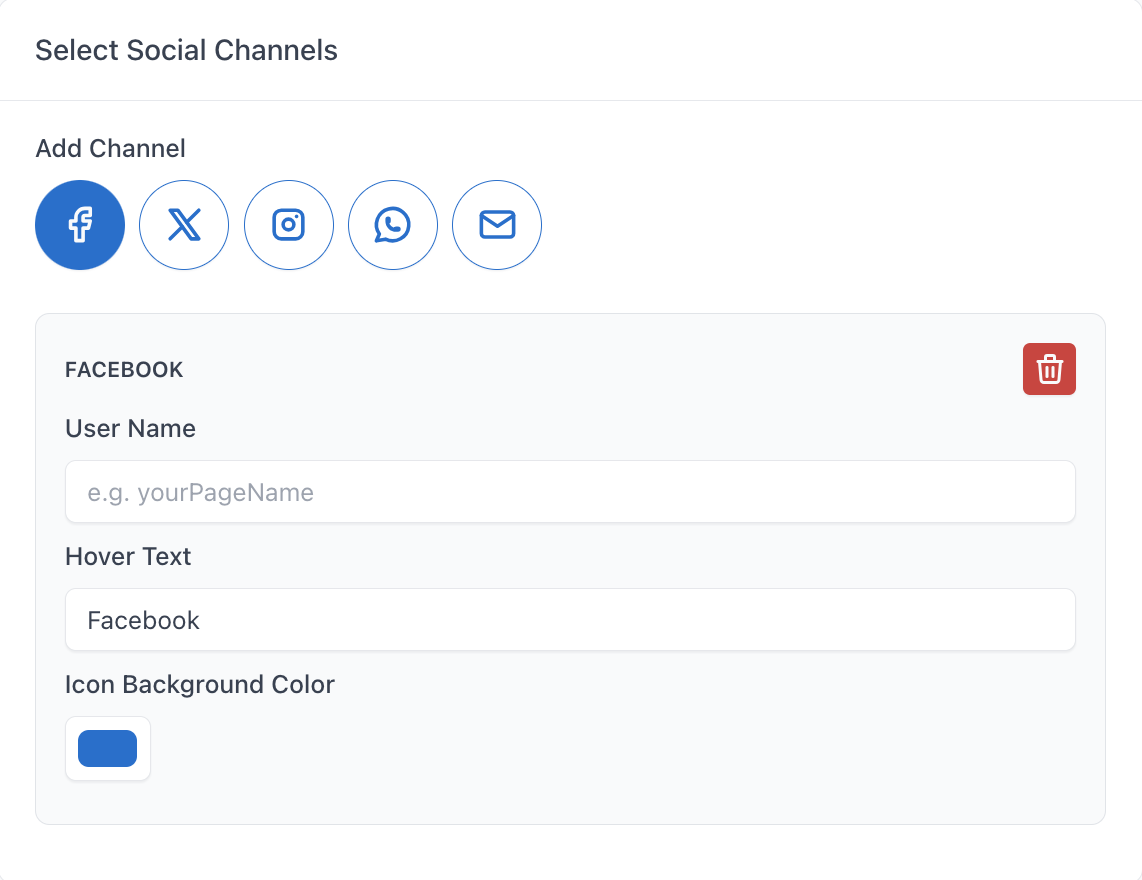Click the 'Select Social Channels' title
The height and width of the screenshot is (880, 1142).
(186, 50)
